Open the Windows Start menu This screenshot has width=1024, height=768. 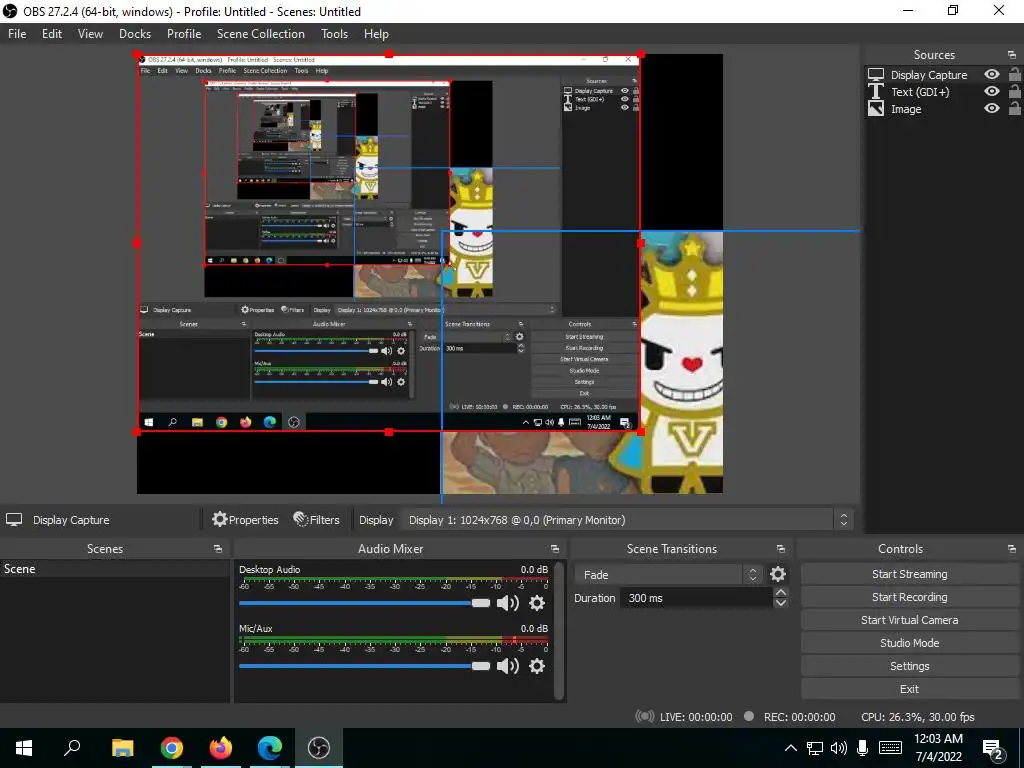[24, 748]
